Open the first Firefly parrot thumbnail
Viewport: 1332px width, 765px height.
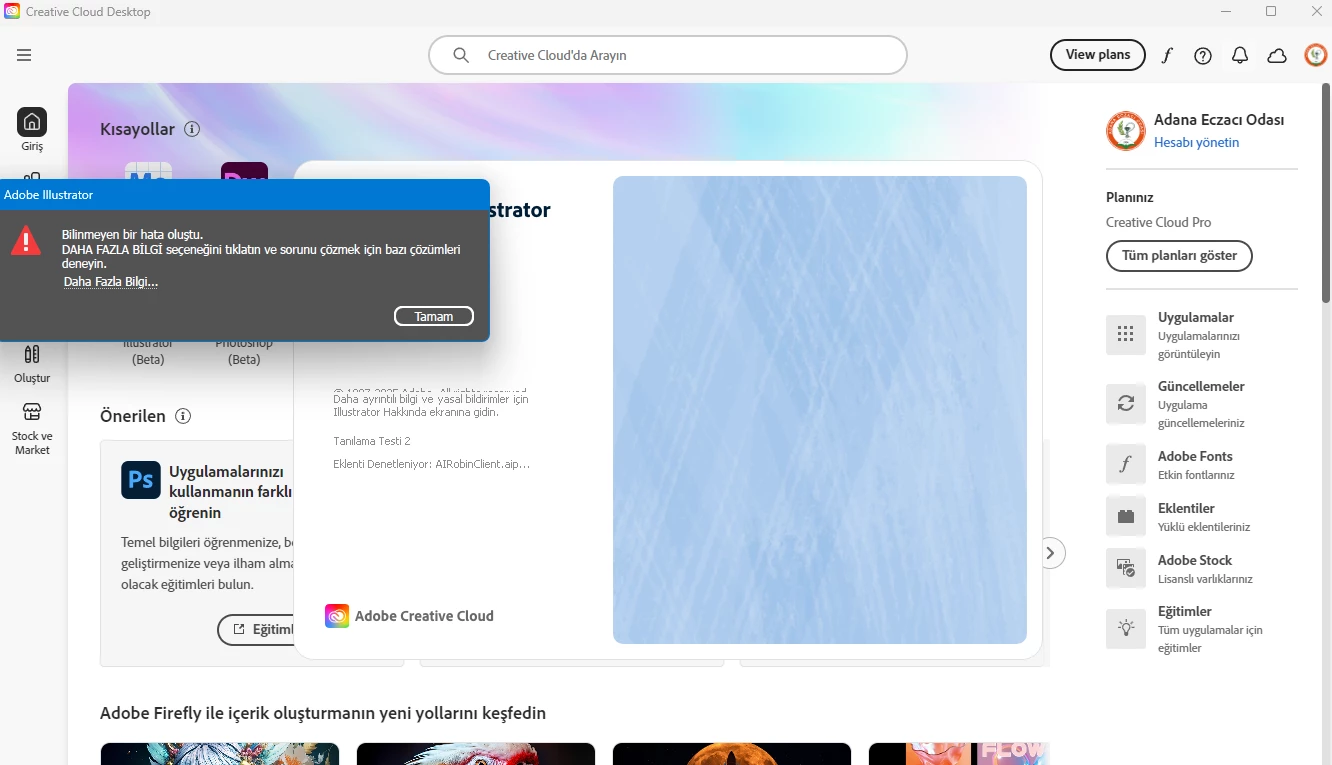pyautogui.click(x=220, y=754)
